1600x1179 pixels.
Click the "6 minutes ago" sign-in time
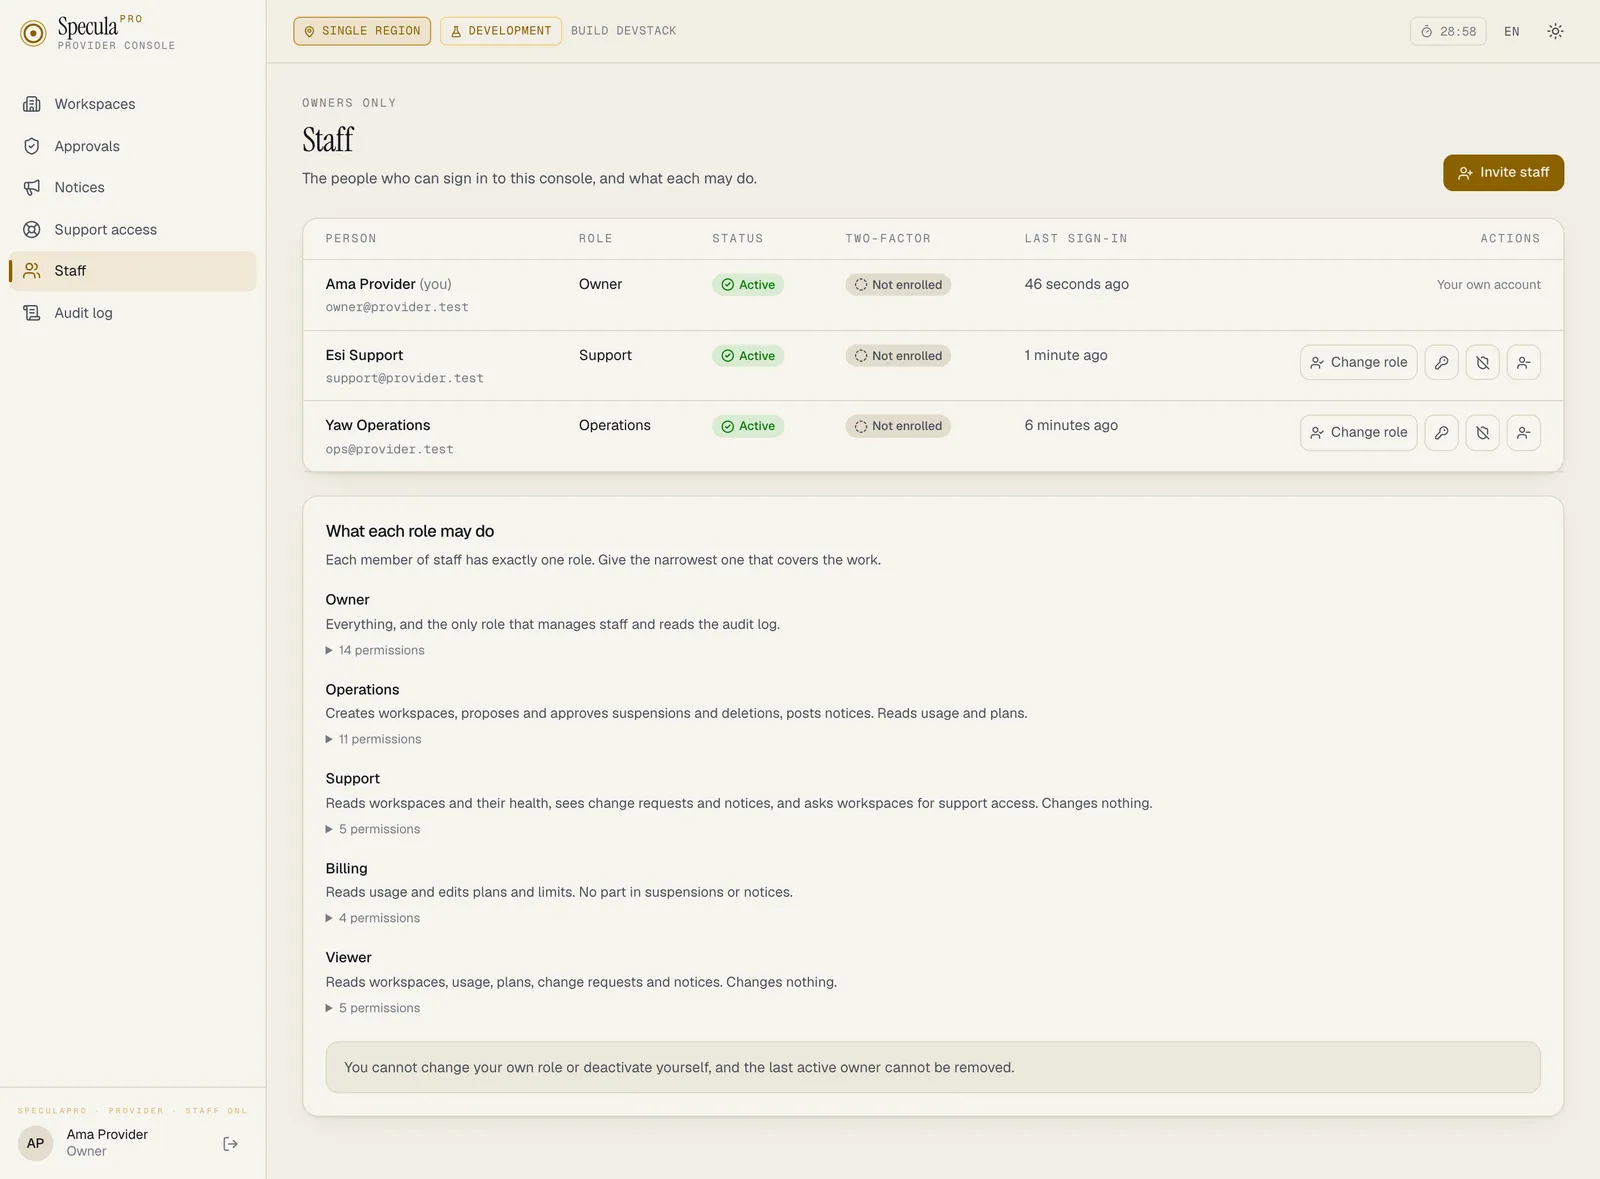pyautogui.click(x=1071, y=425)
